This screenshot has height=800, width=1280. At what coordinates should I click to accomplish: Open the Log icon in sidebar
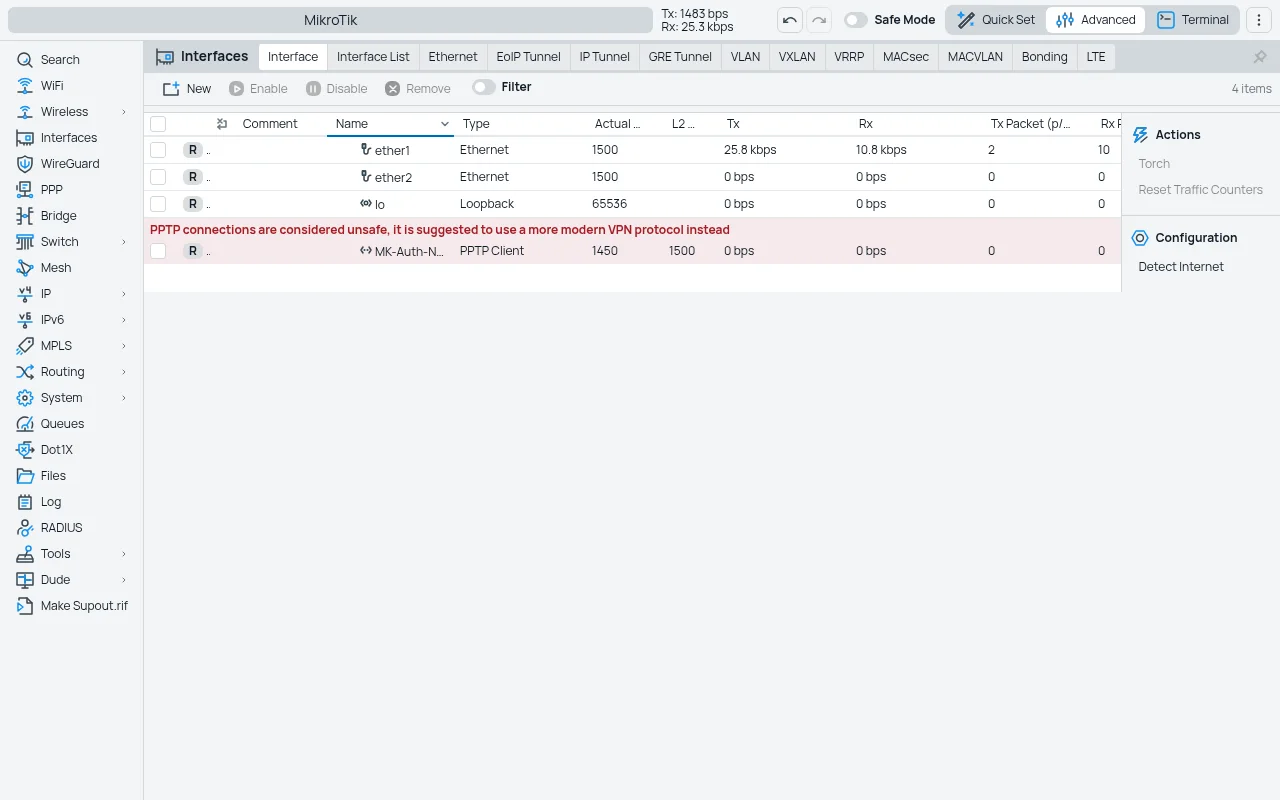(x=25, y=502)
